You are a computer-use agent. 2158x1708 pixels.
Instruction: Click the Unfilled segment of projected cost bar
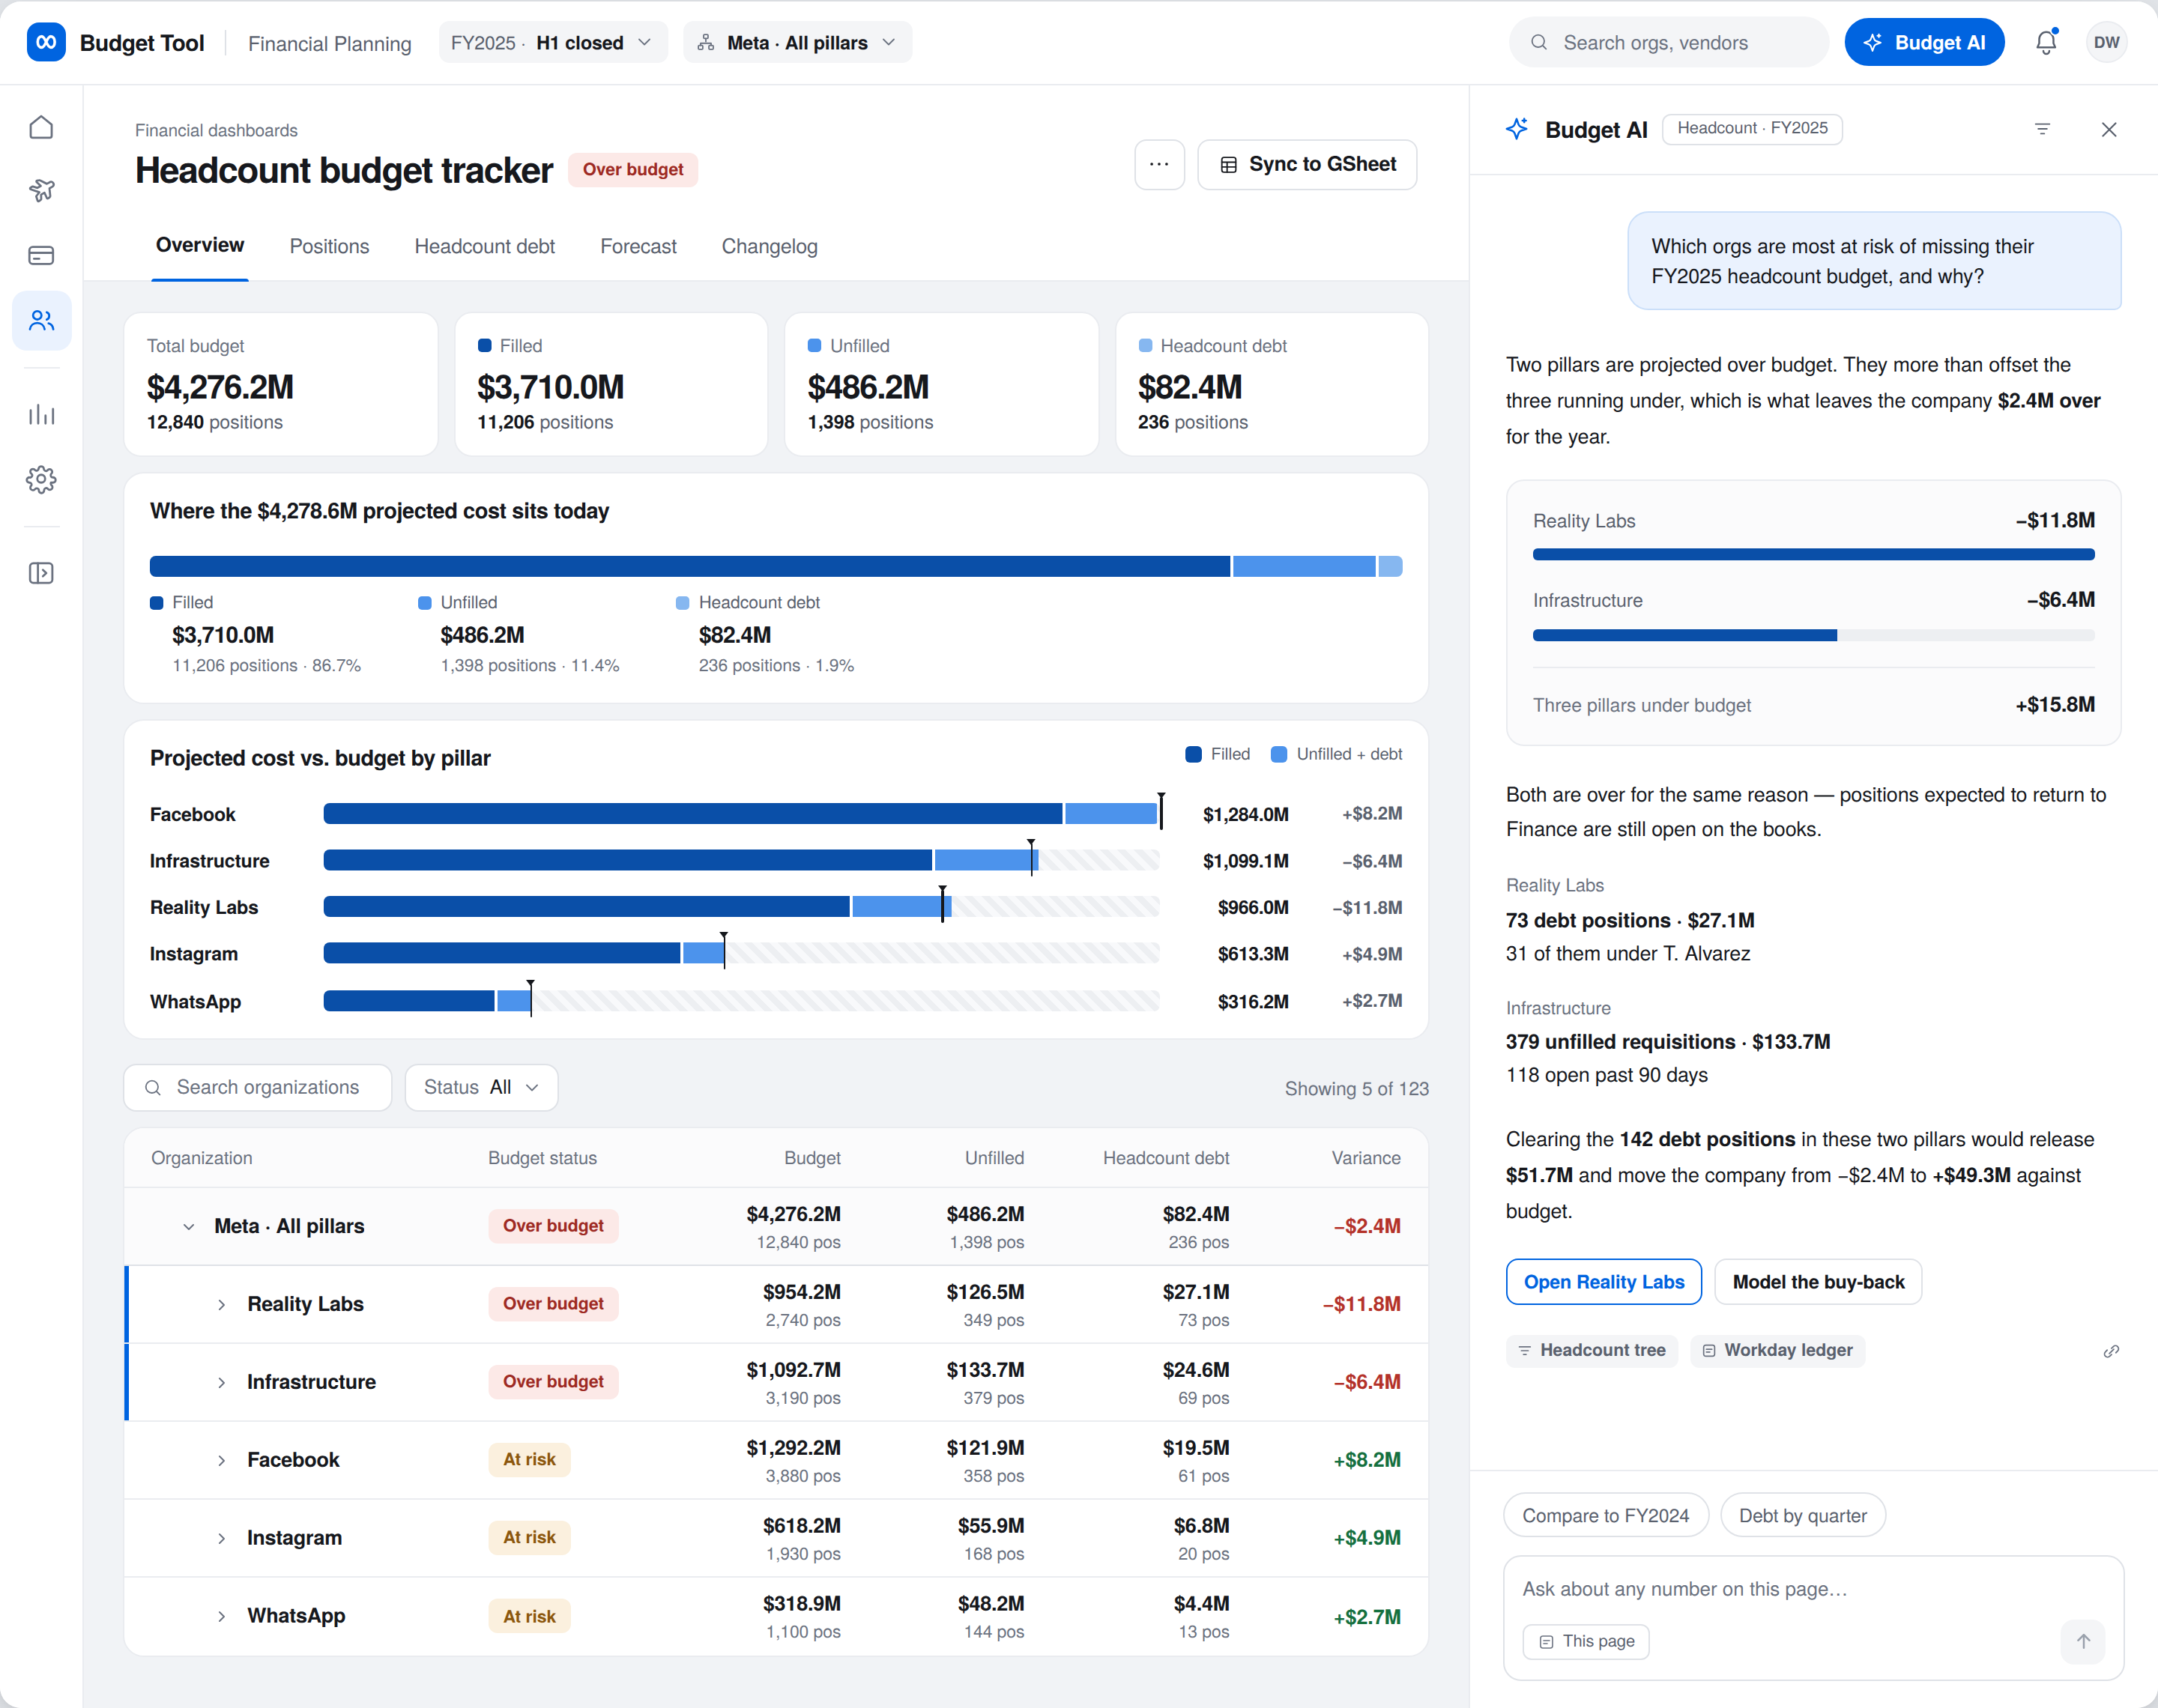1304,566
